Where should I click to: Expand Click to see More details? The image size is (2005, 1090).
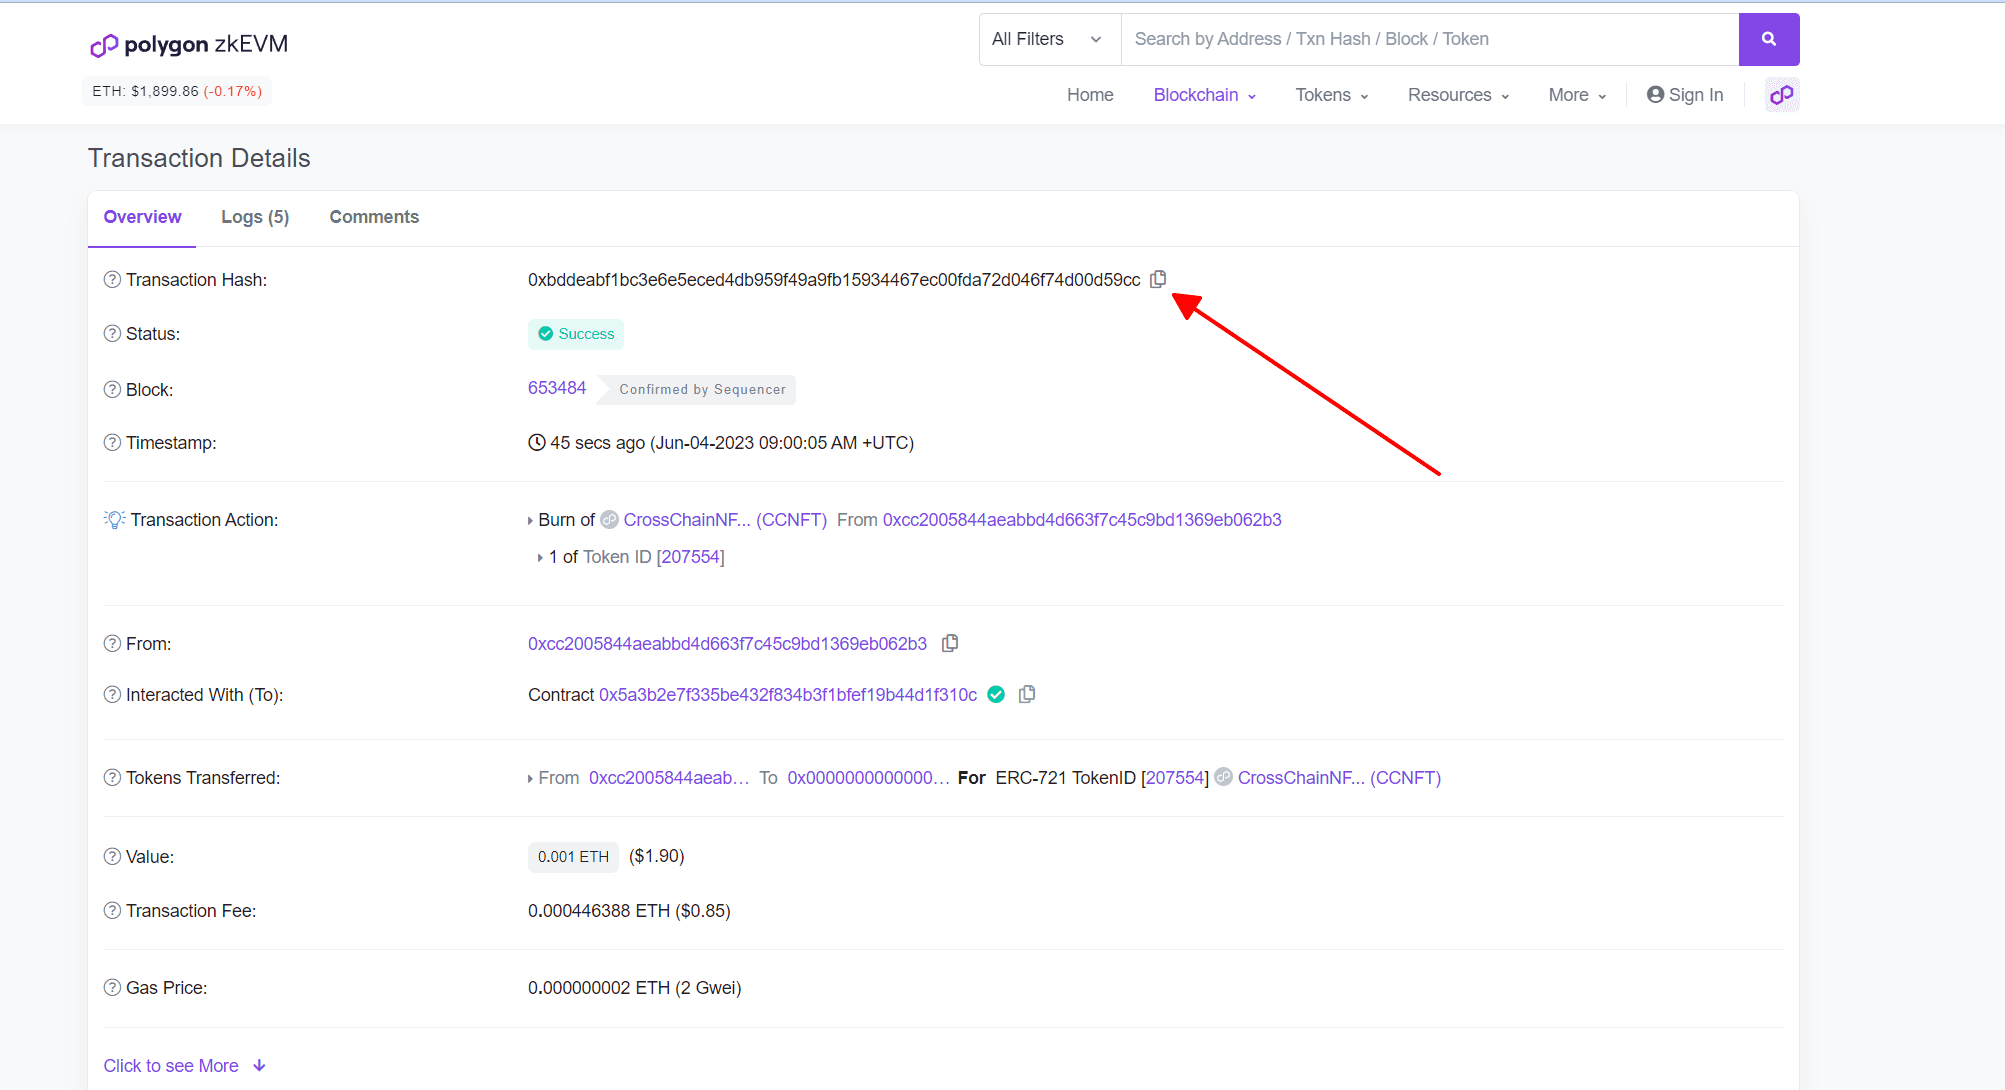pos(184,1066)
